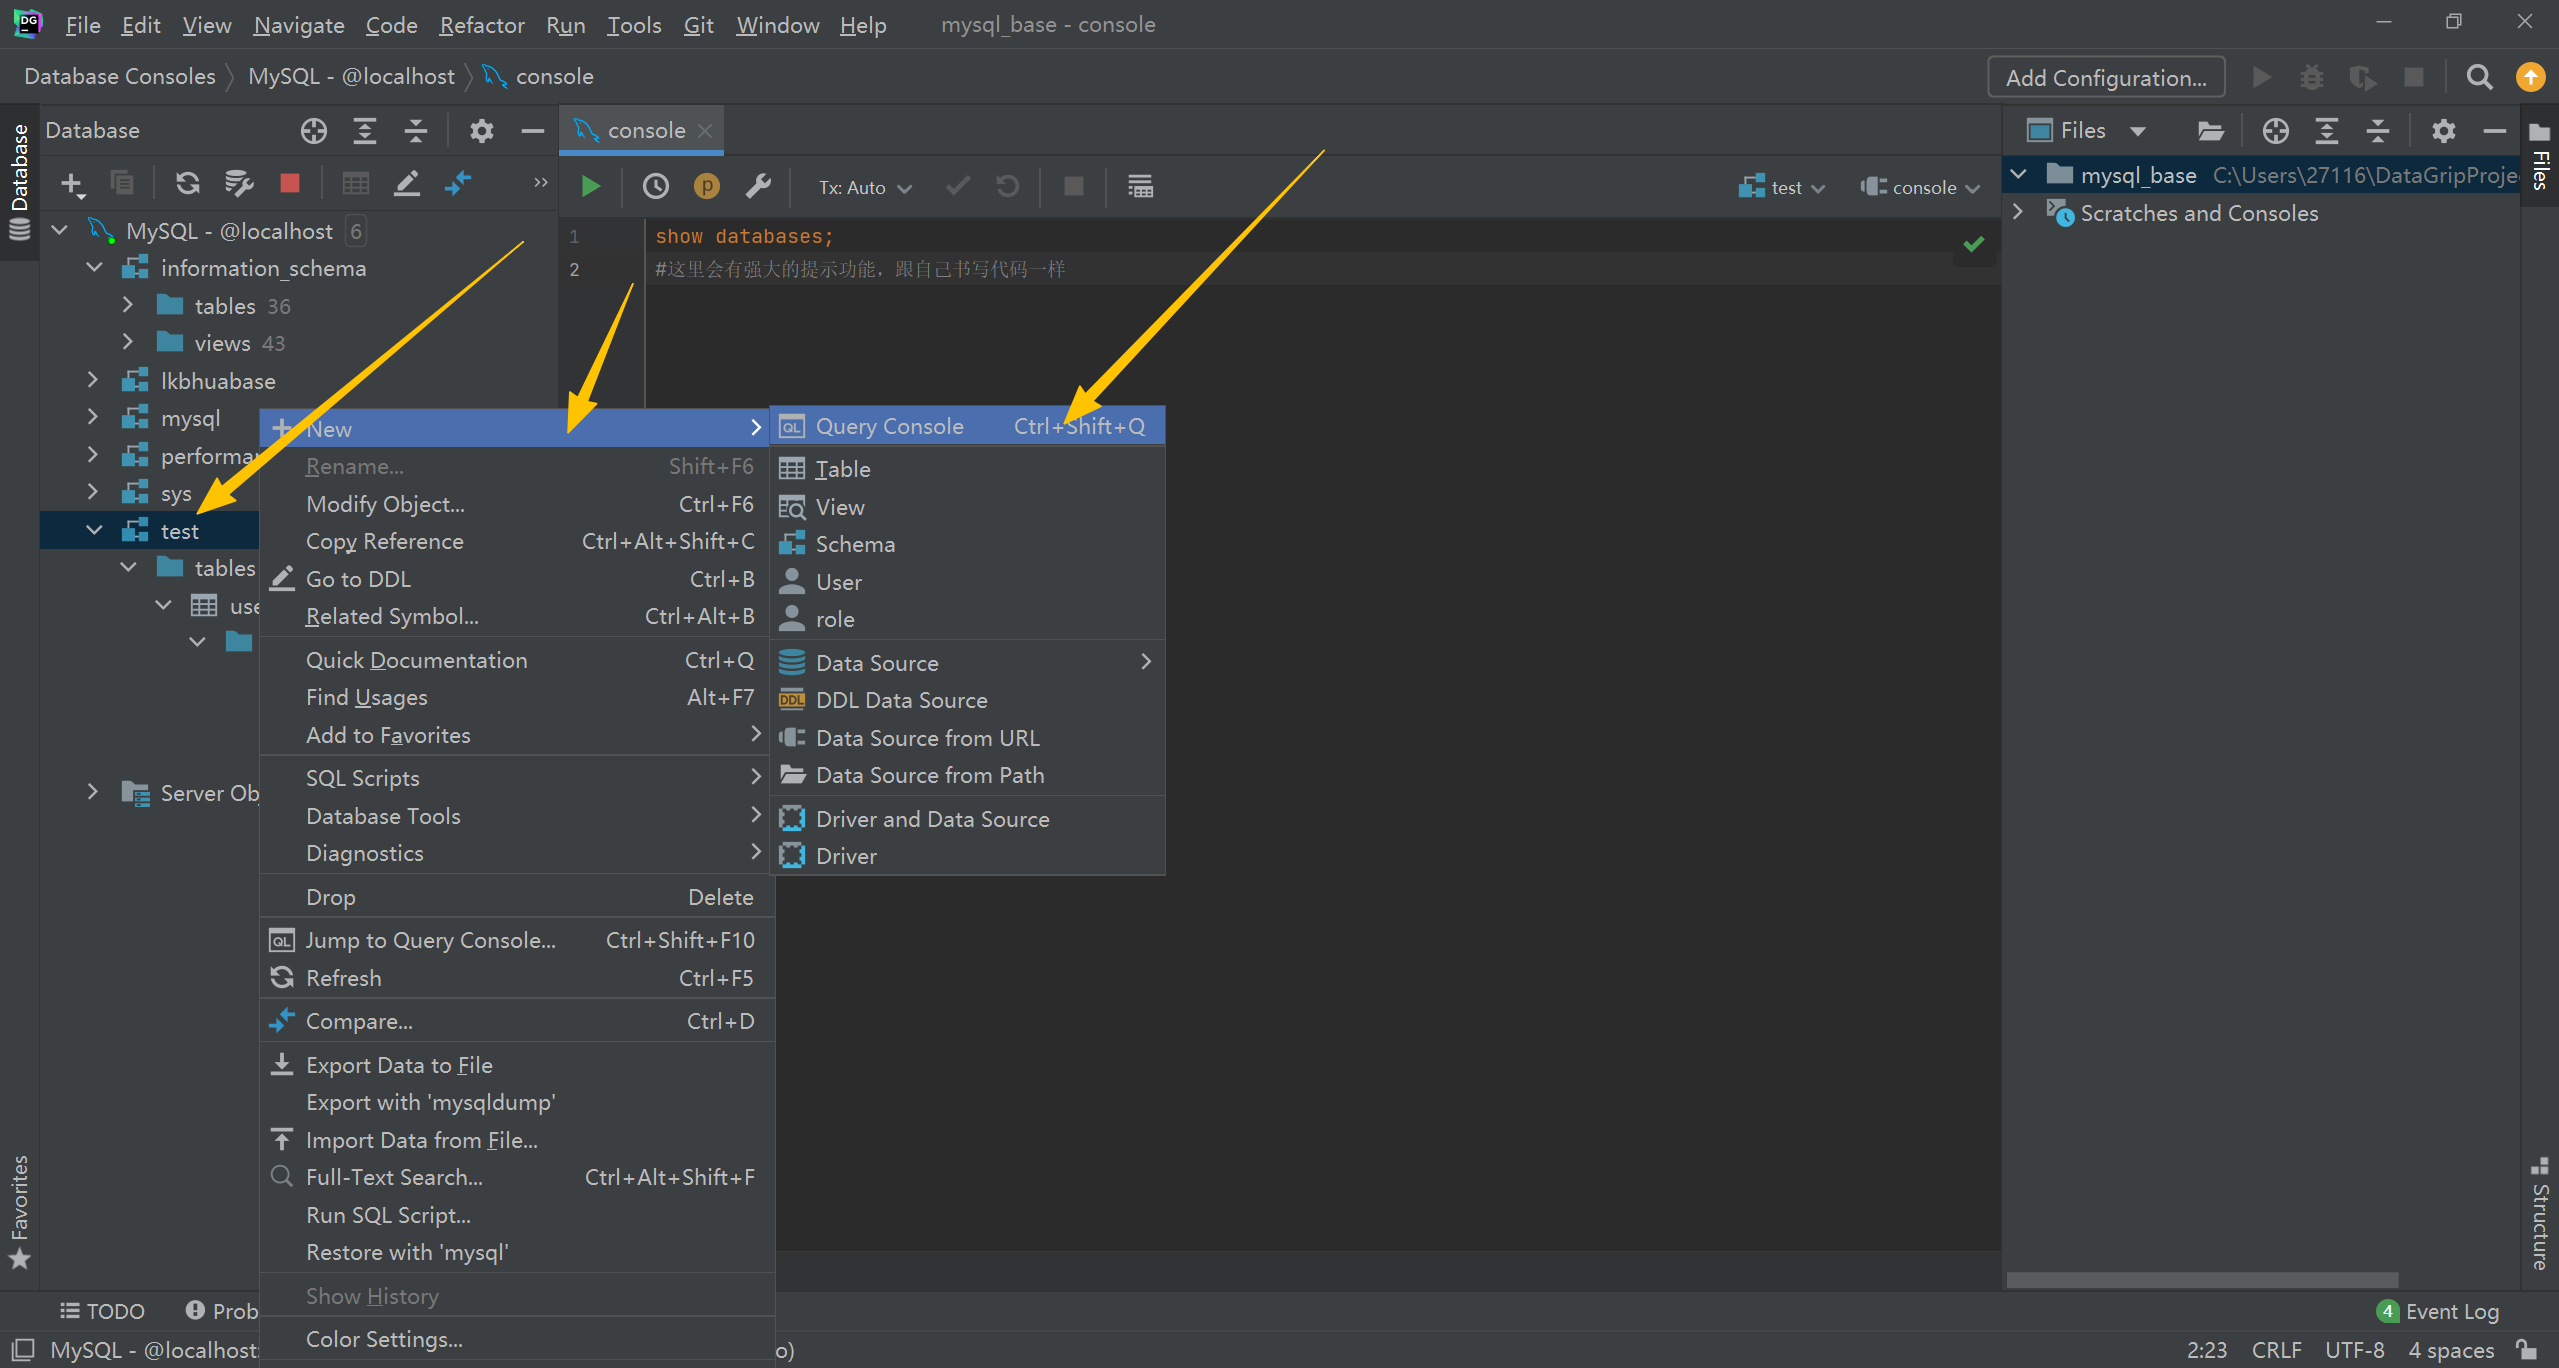Click the green Execute run button
2559x1368 pixels.
pos(590,186)
